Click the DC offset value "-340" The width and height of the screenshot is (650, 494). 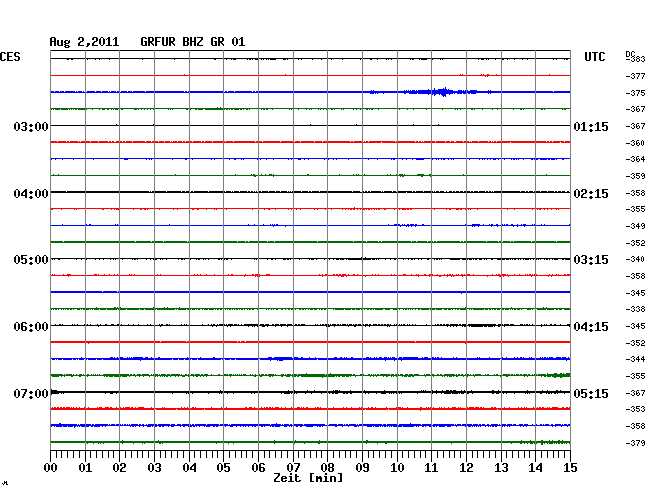point(635,259)
